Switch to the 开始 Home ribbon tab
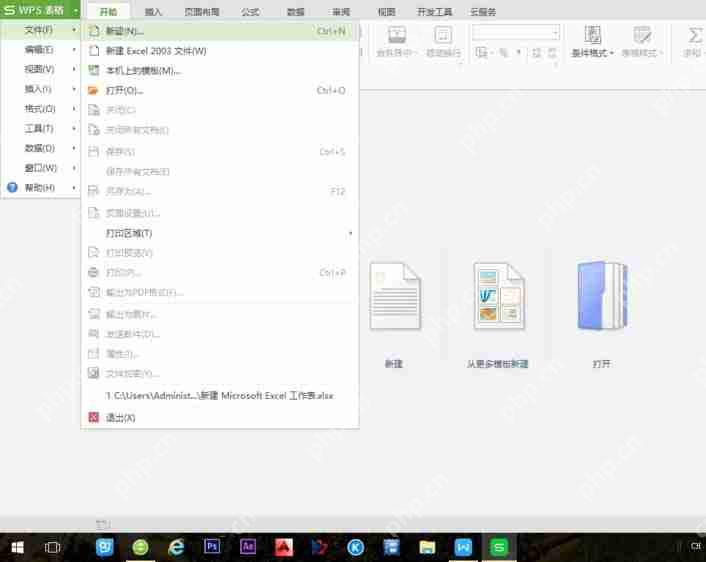Screen dimensions: 706x562 click(x=108, y=11)
